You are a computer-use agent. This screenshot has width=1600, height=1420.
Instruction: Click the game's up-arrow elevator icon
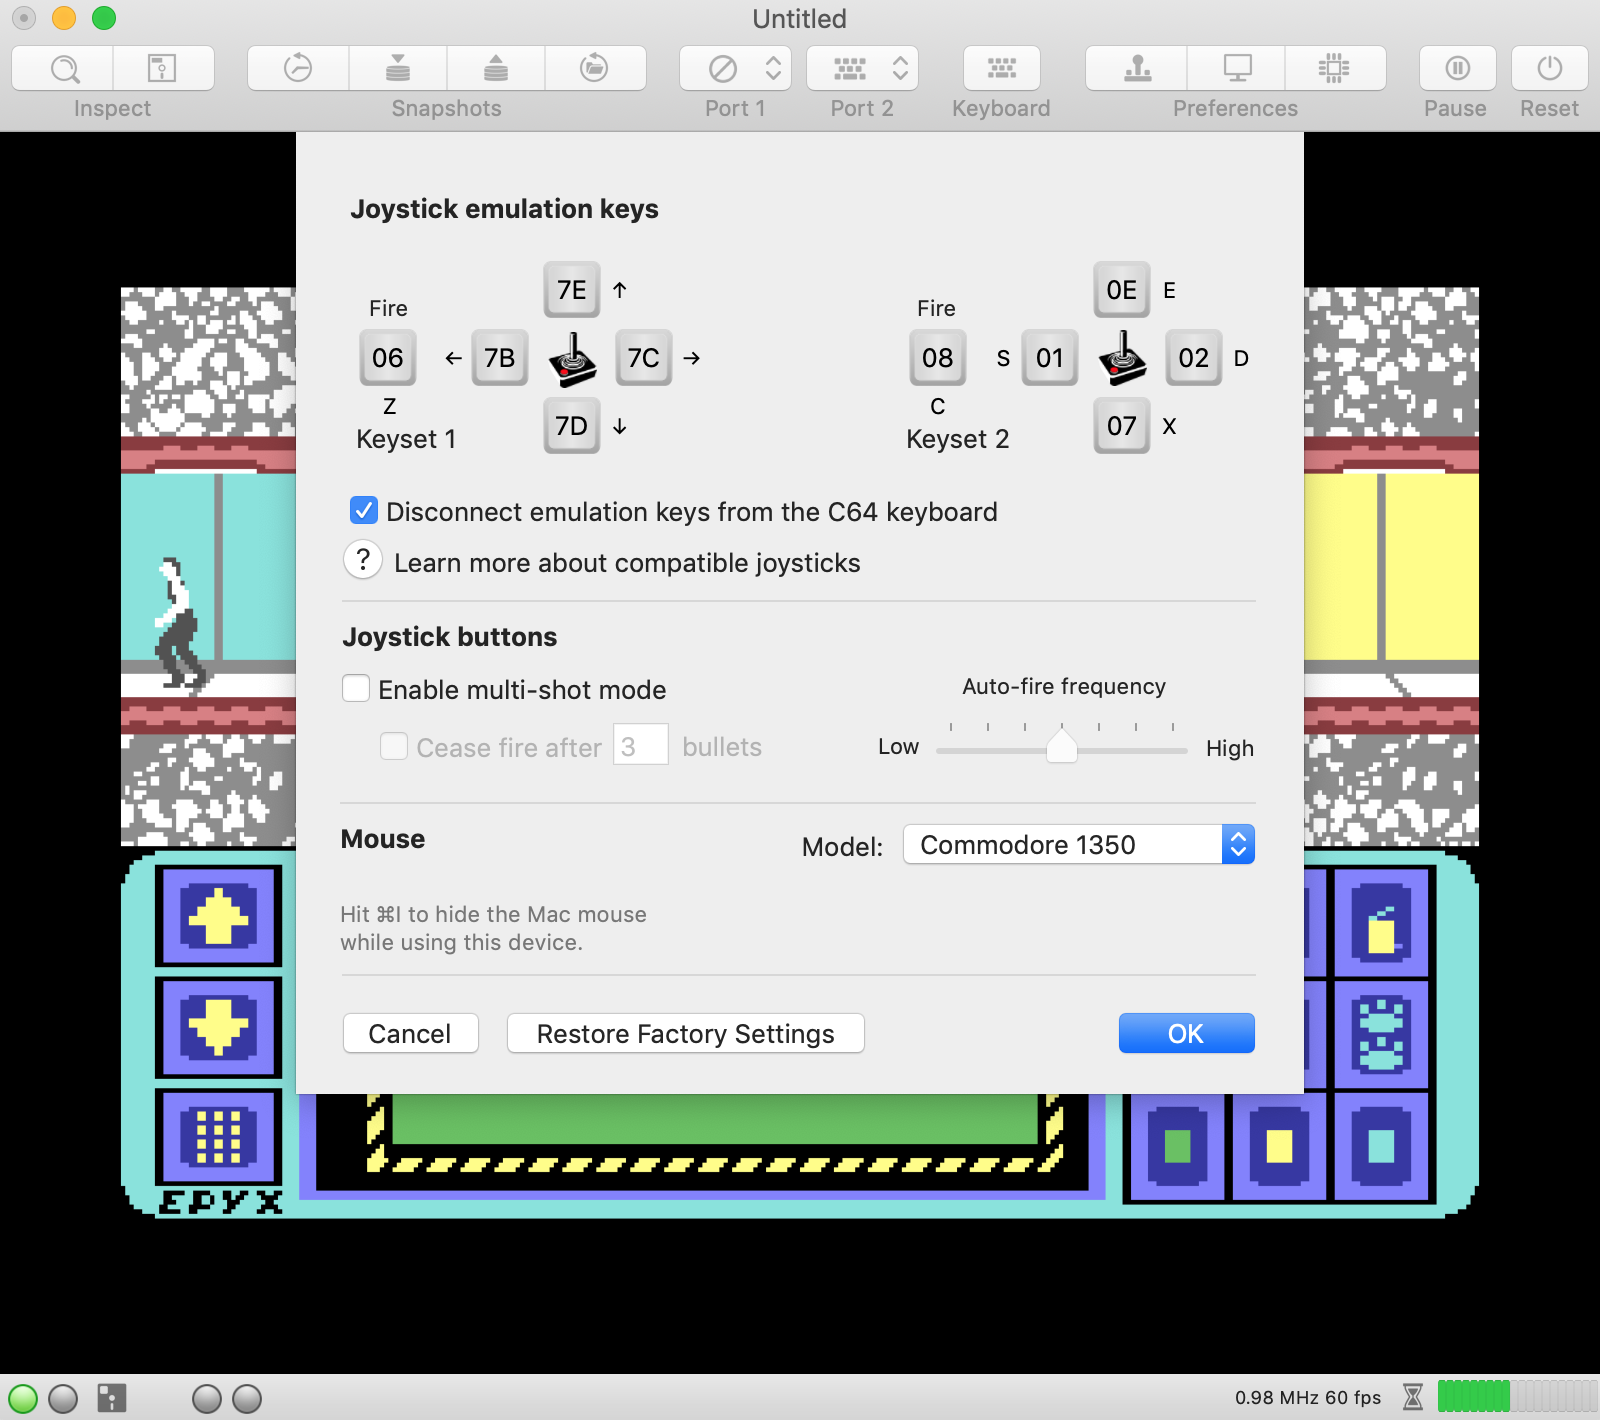pos(219,917)
